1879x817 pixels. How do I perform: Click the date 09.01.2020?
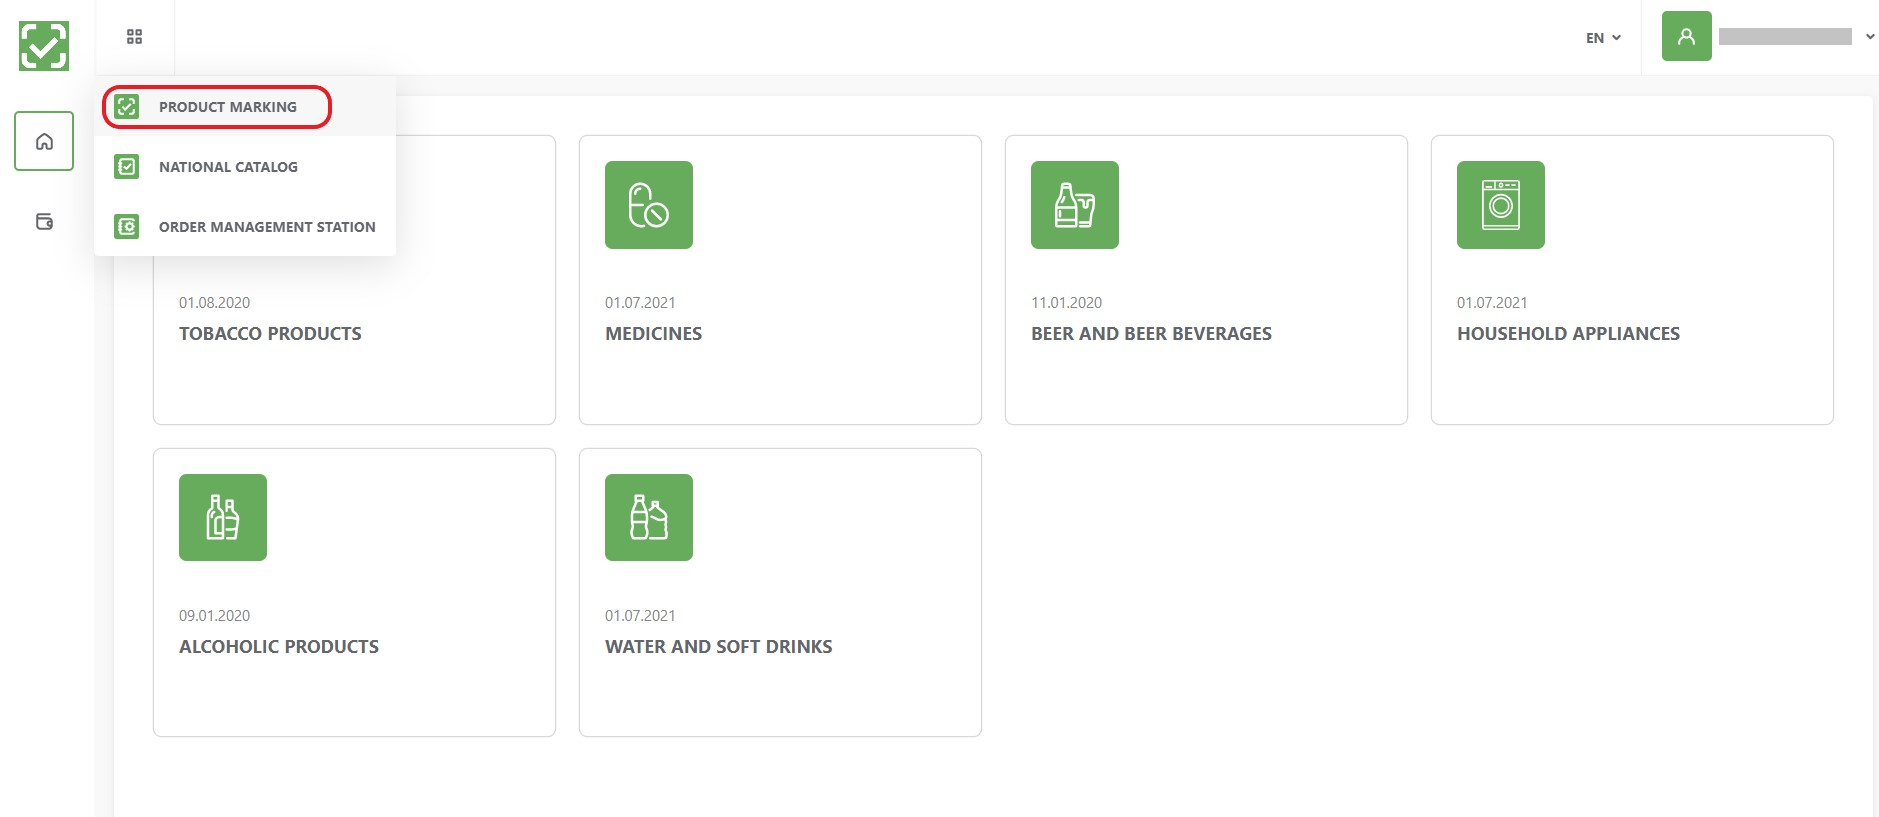[x=214, y=616]
